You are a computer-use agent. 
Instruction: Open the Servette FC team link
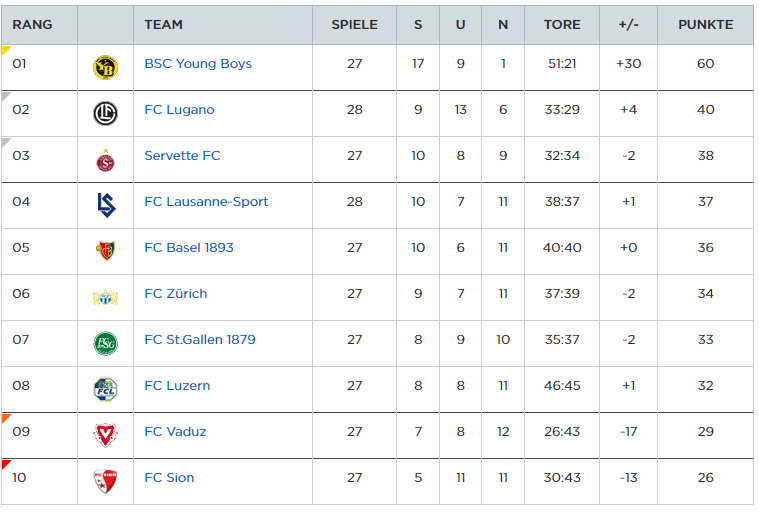[x=182, y=155]
